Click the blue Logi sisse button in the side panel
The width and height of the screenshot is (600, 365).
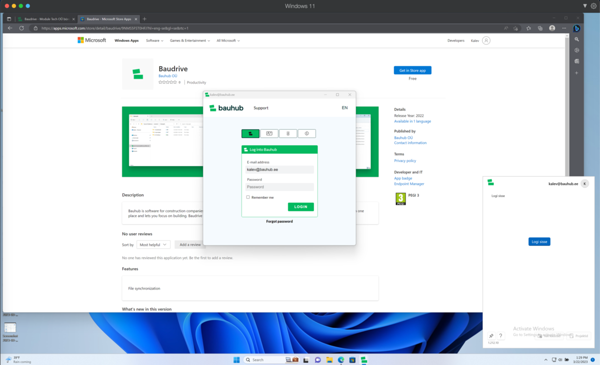coord(539,241)
